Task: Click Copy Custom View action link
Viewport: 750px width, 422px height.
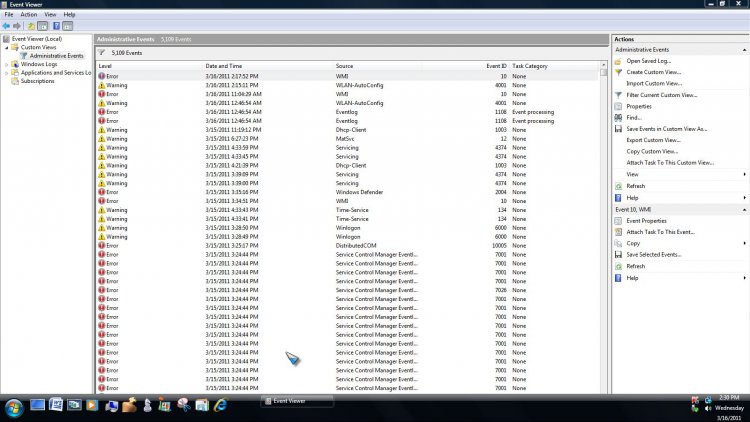Action: coord(652,152)
